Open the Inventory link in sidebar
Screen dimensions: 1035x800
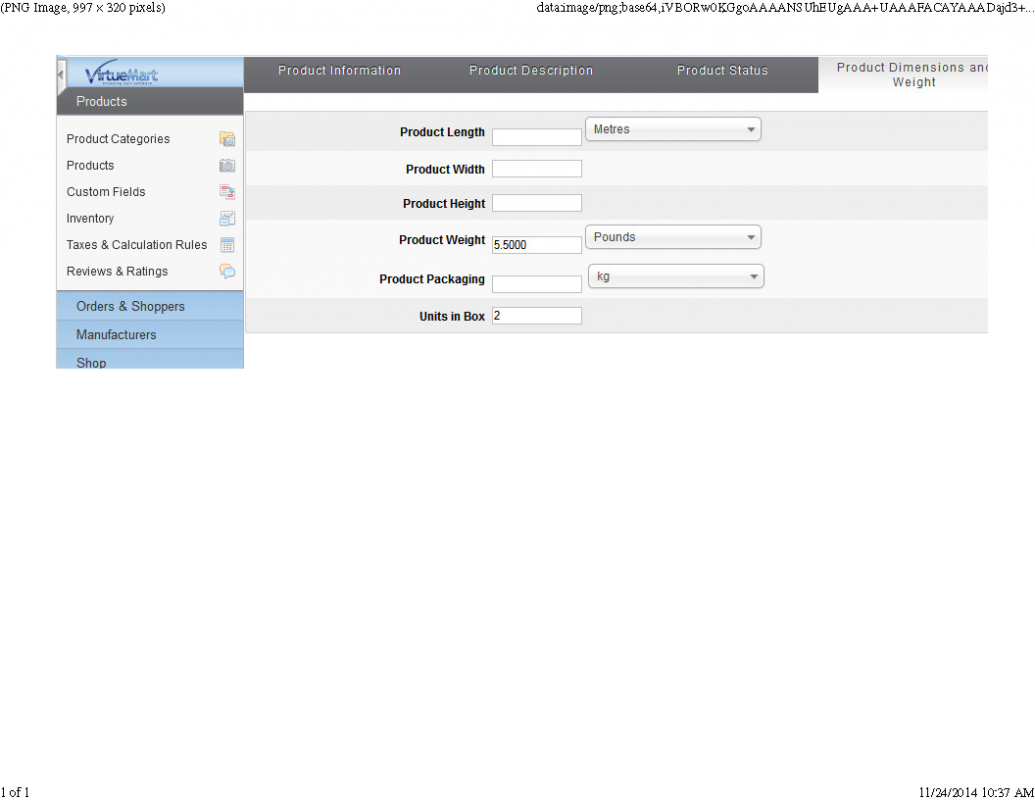click(90, 218)
